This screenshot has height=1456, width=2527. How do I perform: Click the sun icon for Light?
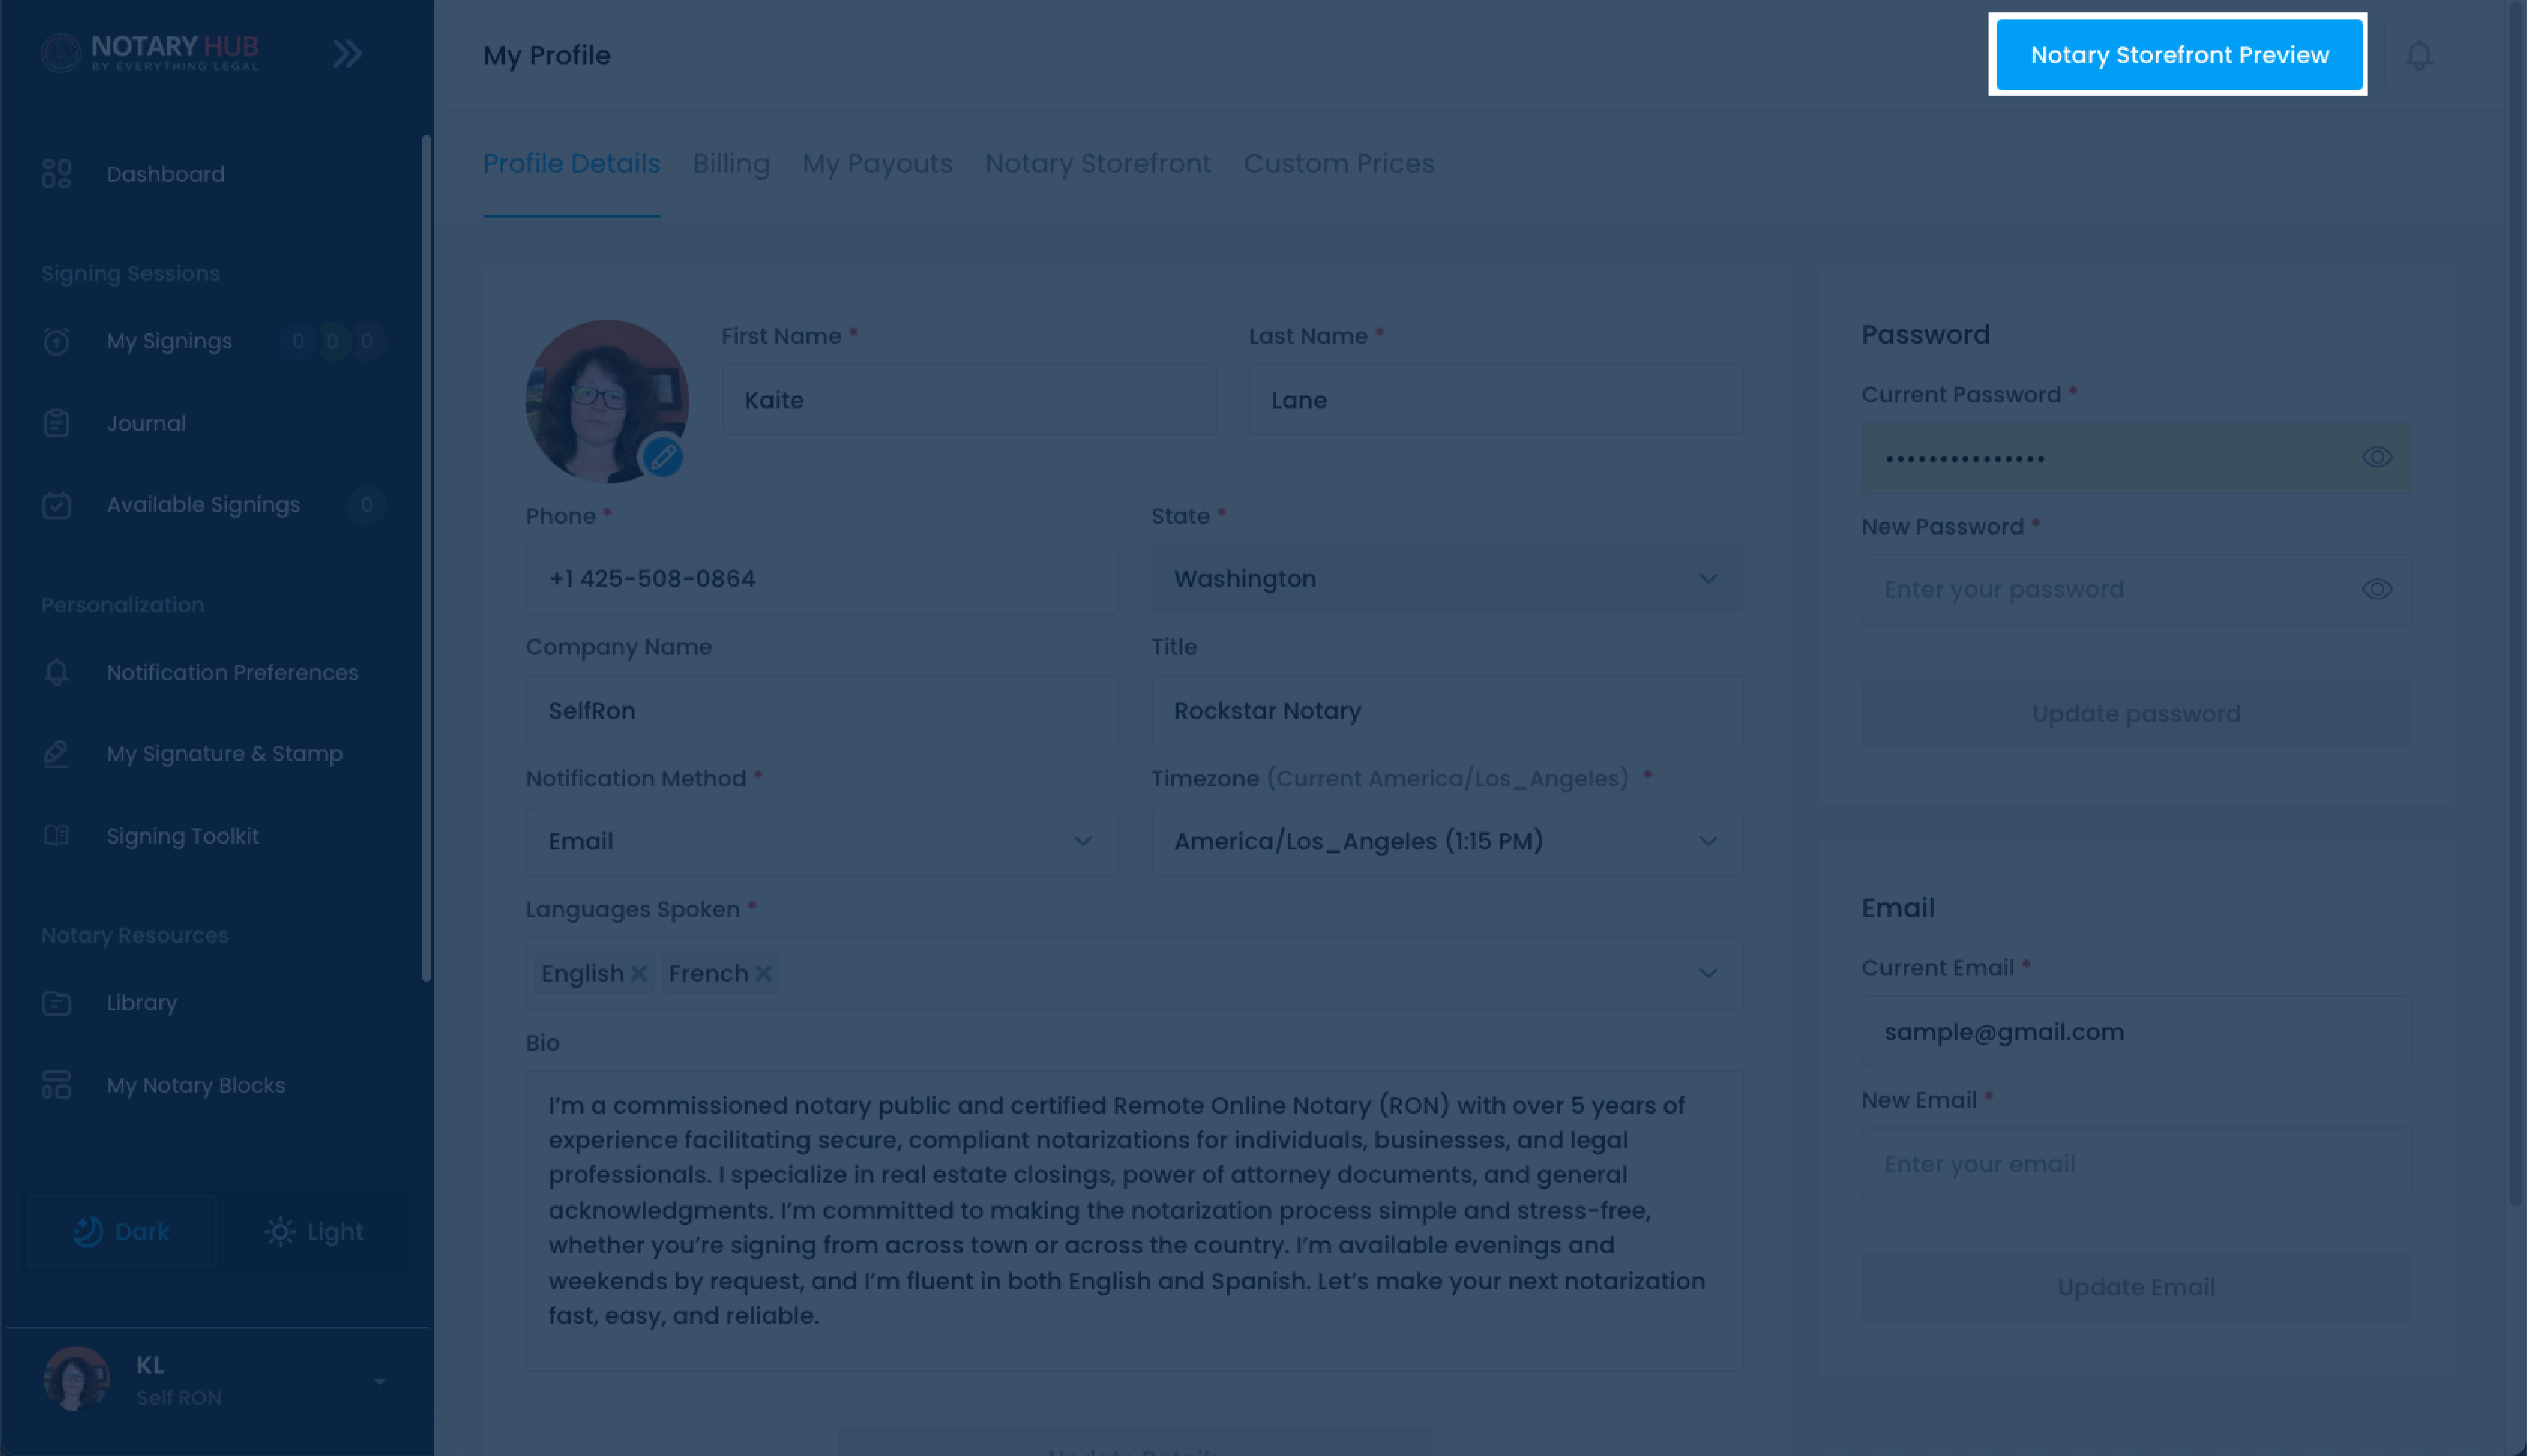pos(280,1232)
